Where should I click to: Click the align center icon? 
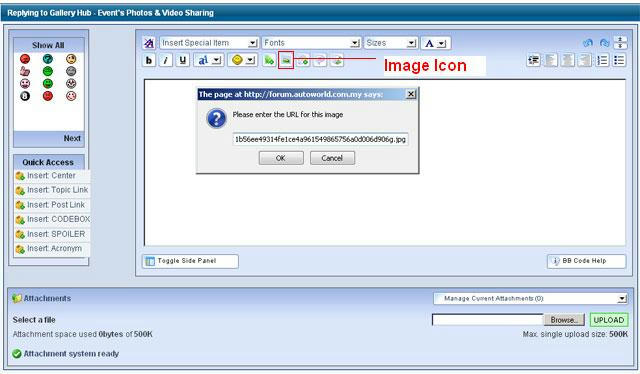point(568,60)
